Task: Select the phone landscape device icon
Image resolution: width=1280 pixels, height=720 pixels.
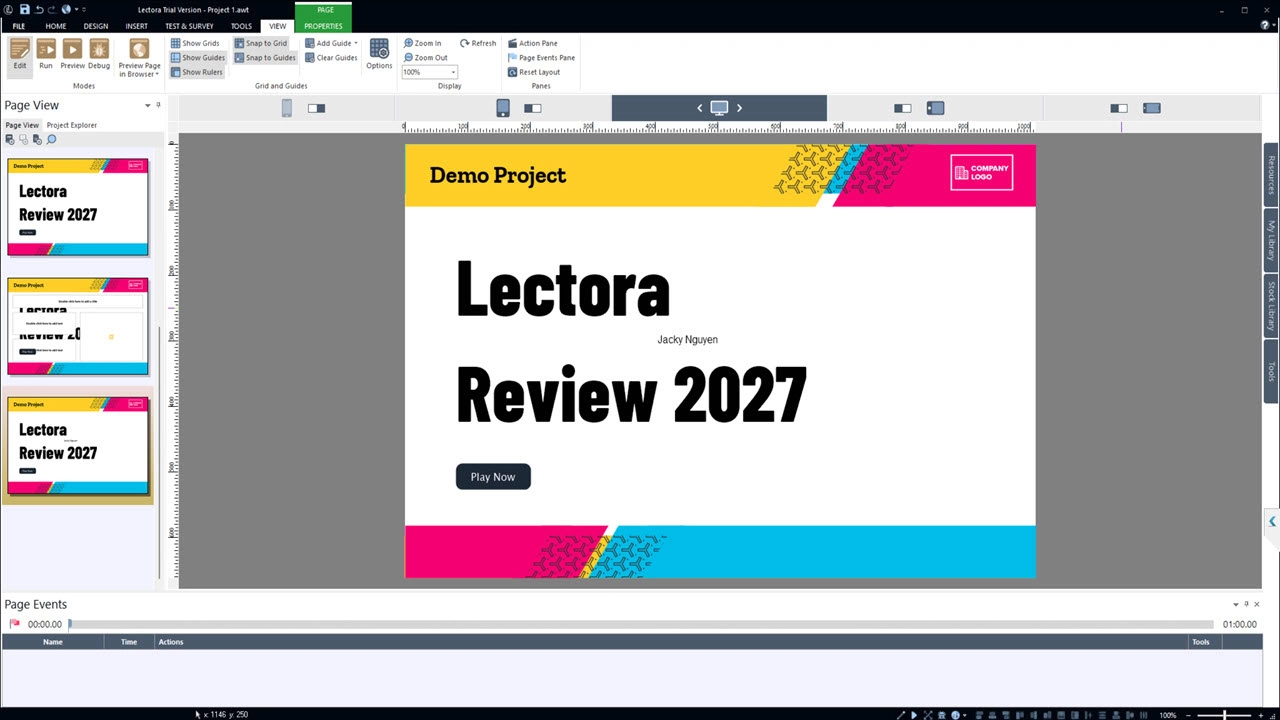Action: click(1152, 108)
